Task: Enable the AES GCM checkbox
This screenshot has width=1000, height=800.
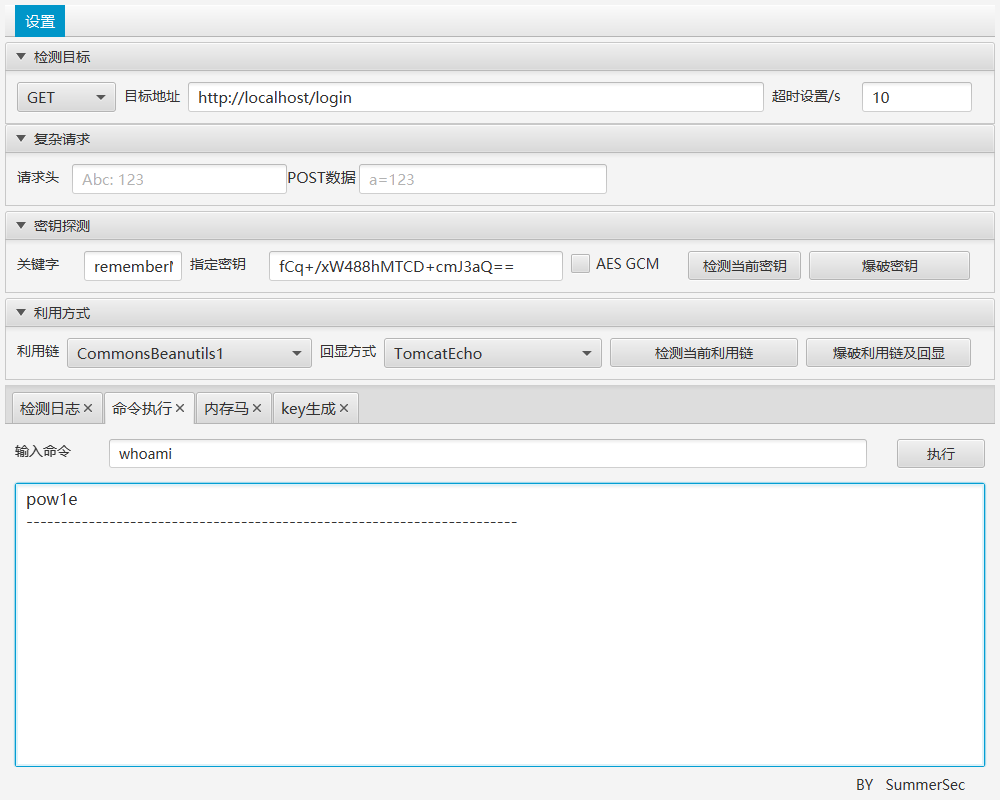Action: coord(580,264)
